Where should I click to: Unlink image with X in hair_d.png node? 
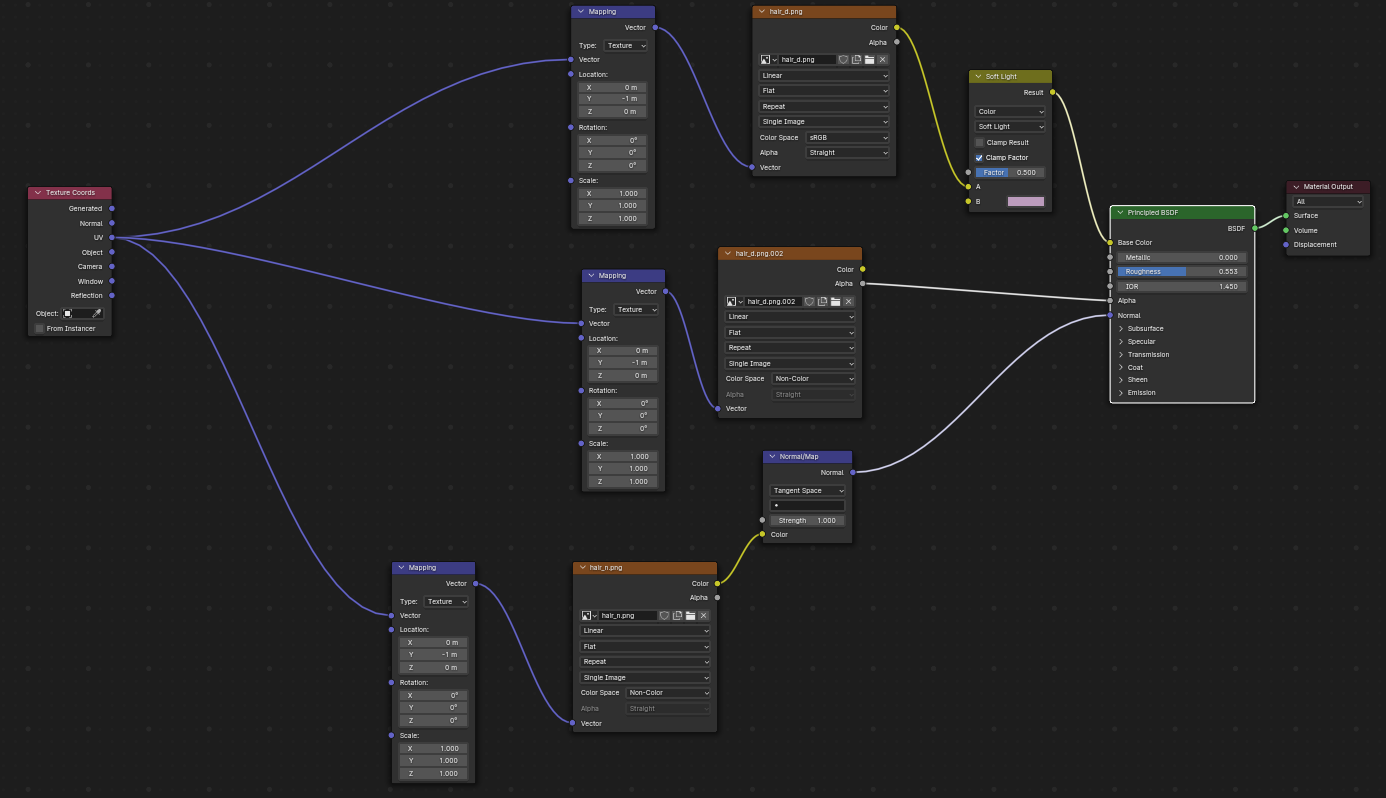(882, 59)
